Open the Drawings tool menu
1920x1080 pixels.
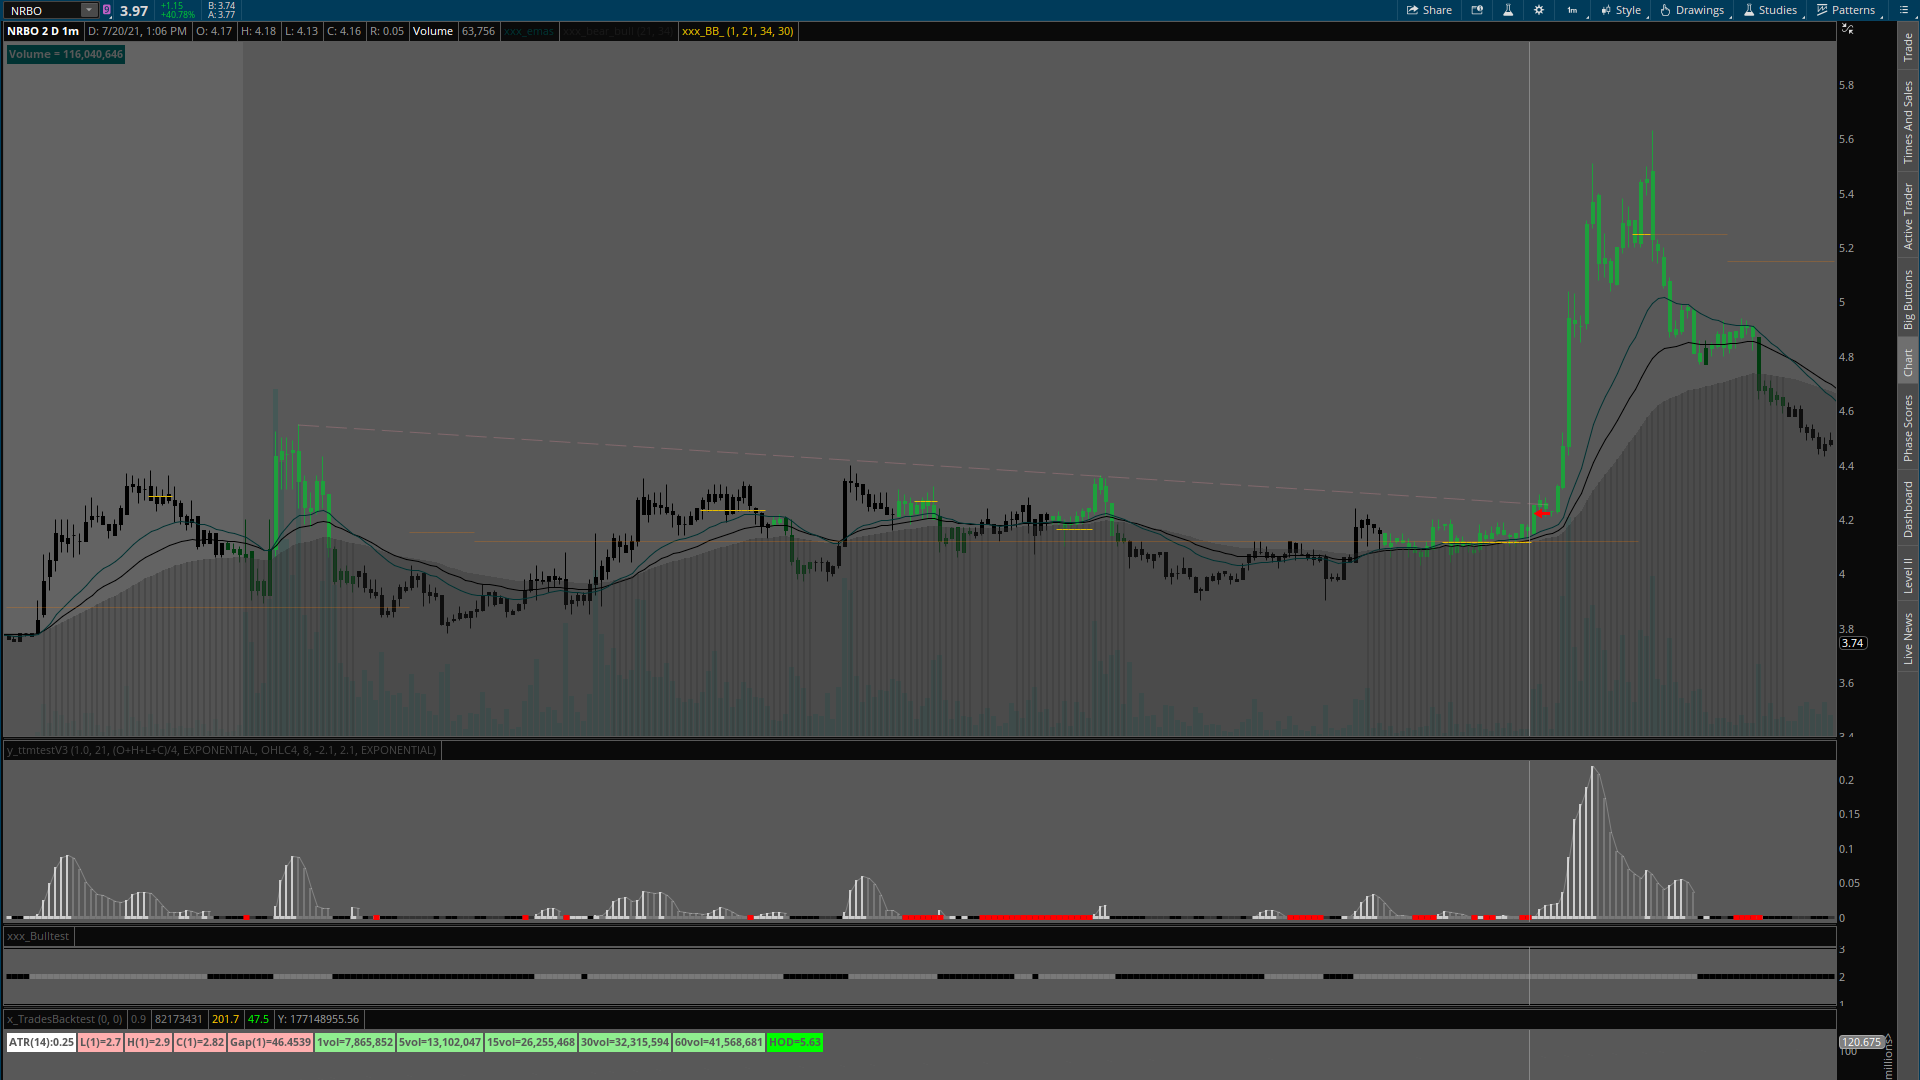1692,10
